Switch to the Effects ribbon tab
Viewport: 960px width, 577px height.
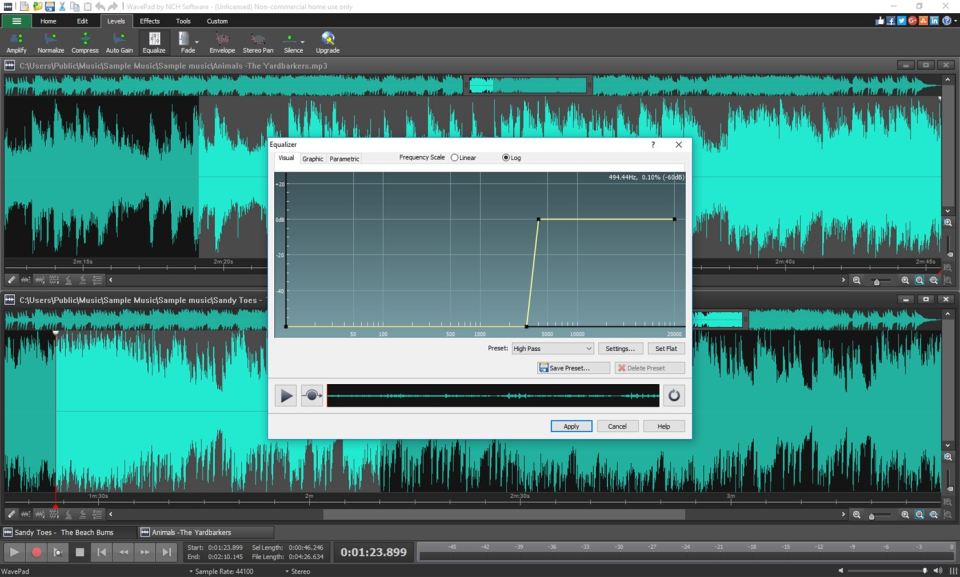coord(149,21)
